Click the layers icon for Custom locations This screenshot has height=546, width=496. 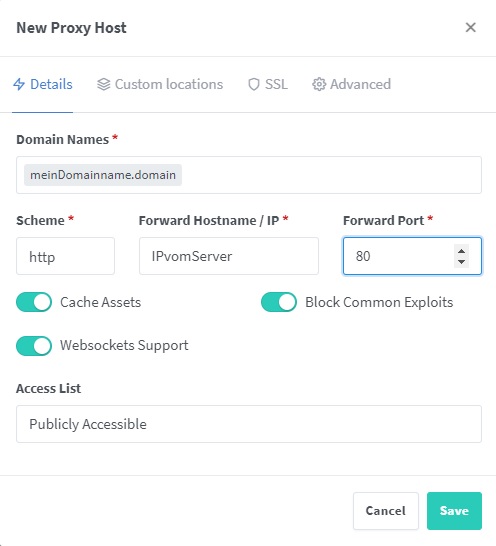(103, 84)
